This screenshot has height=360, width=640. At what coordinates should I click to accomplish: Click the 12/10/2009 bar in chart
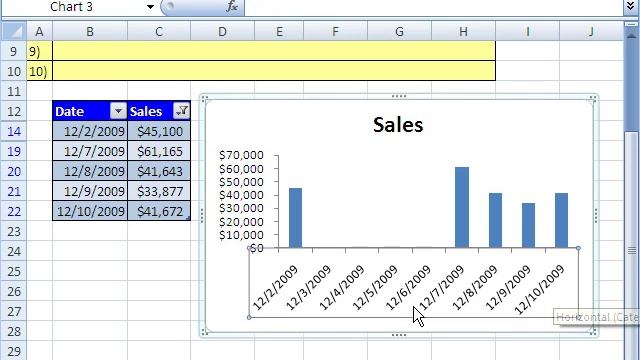pos(562,220)
